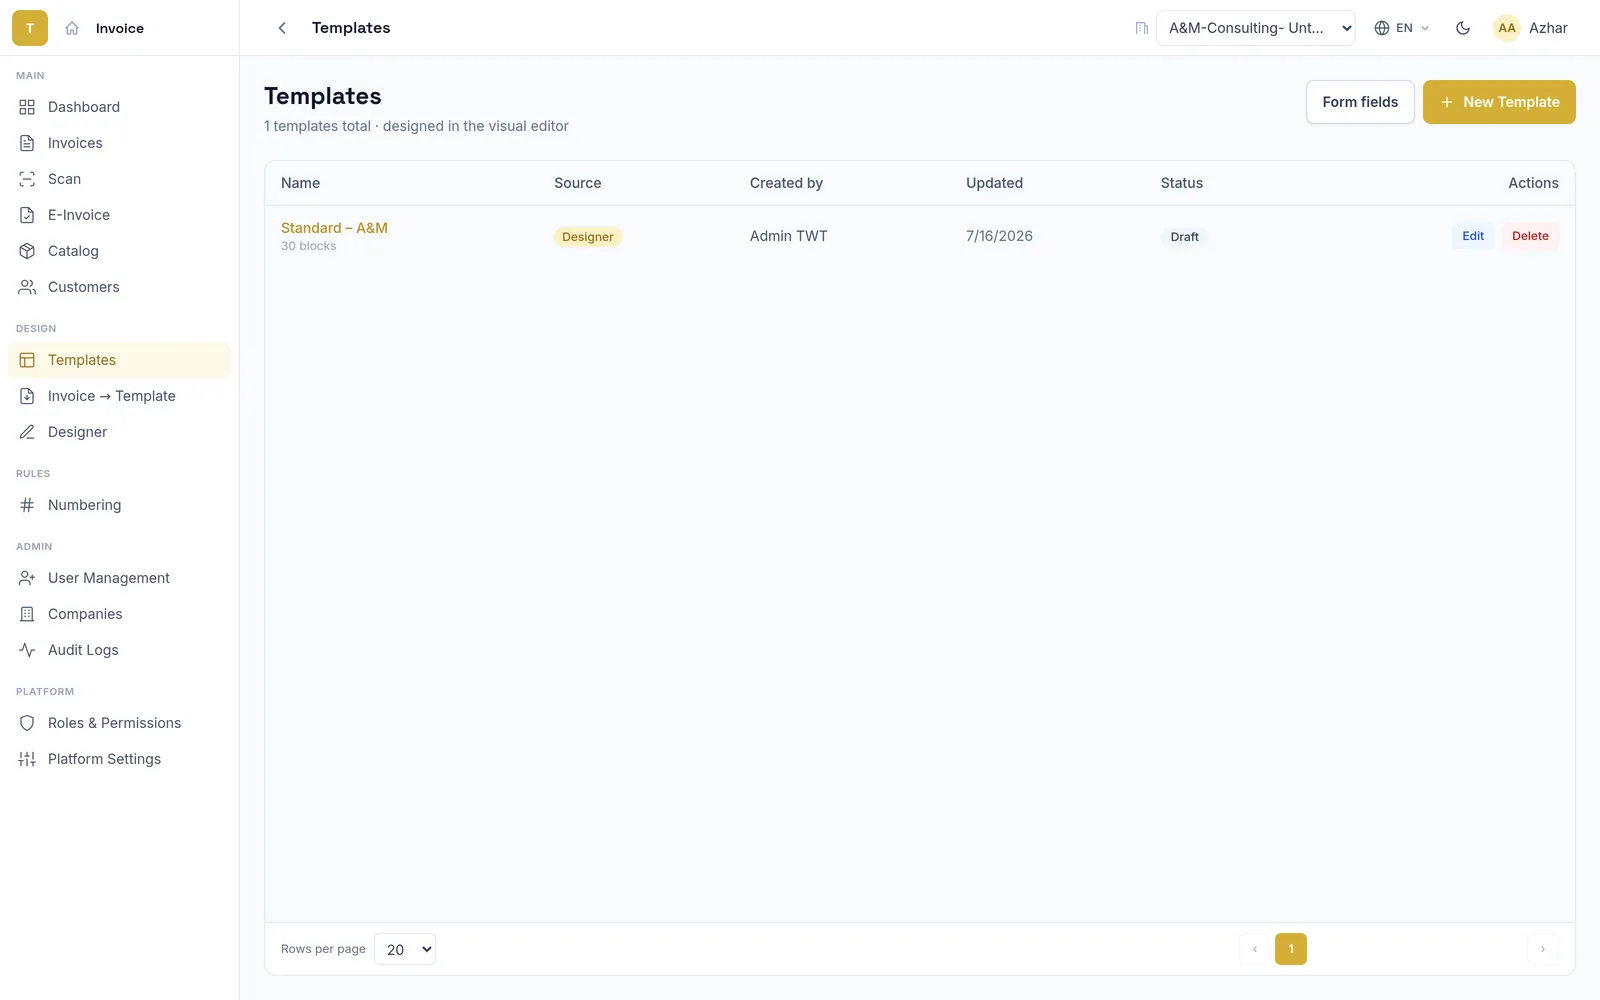Click the Customers people icon
Image resolution: width=1600 pixels, height=1000 pixels.
coord(27,287)
